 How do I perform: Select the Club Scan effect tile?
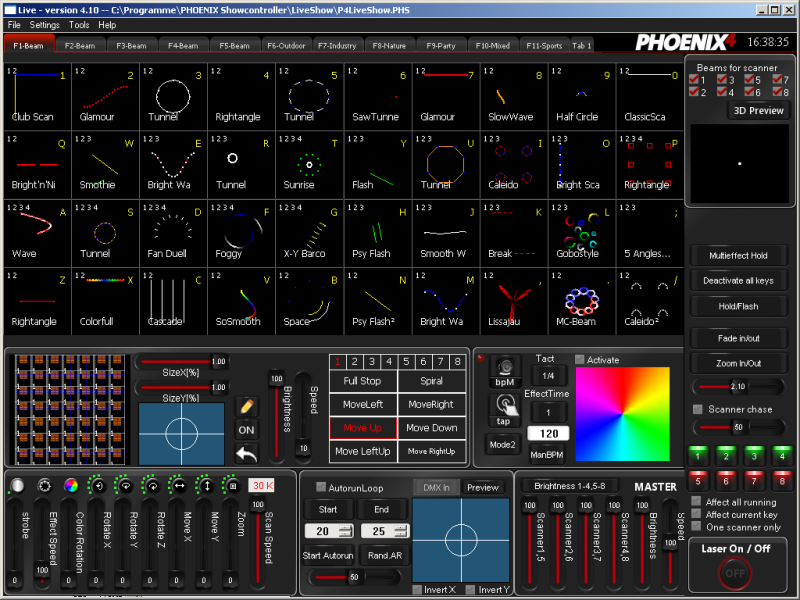click(x=37, y=96)
